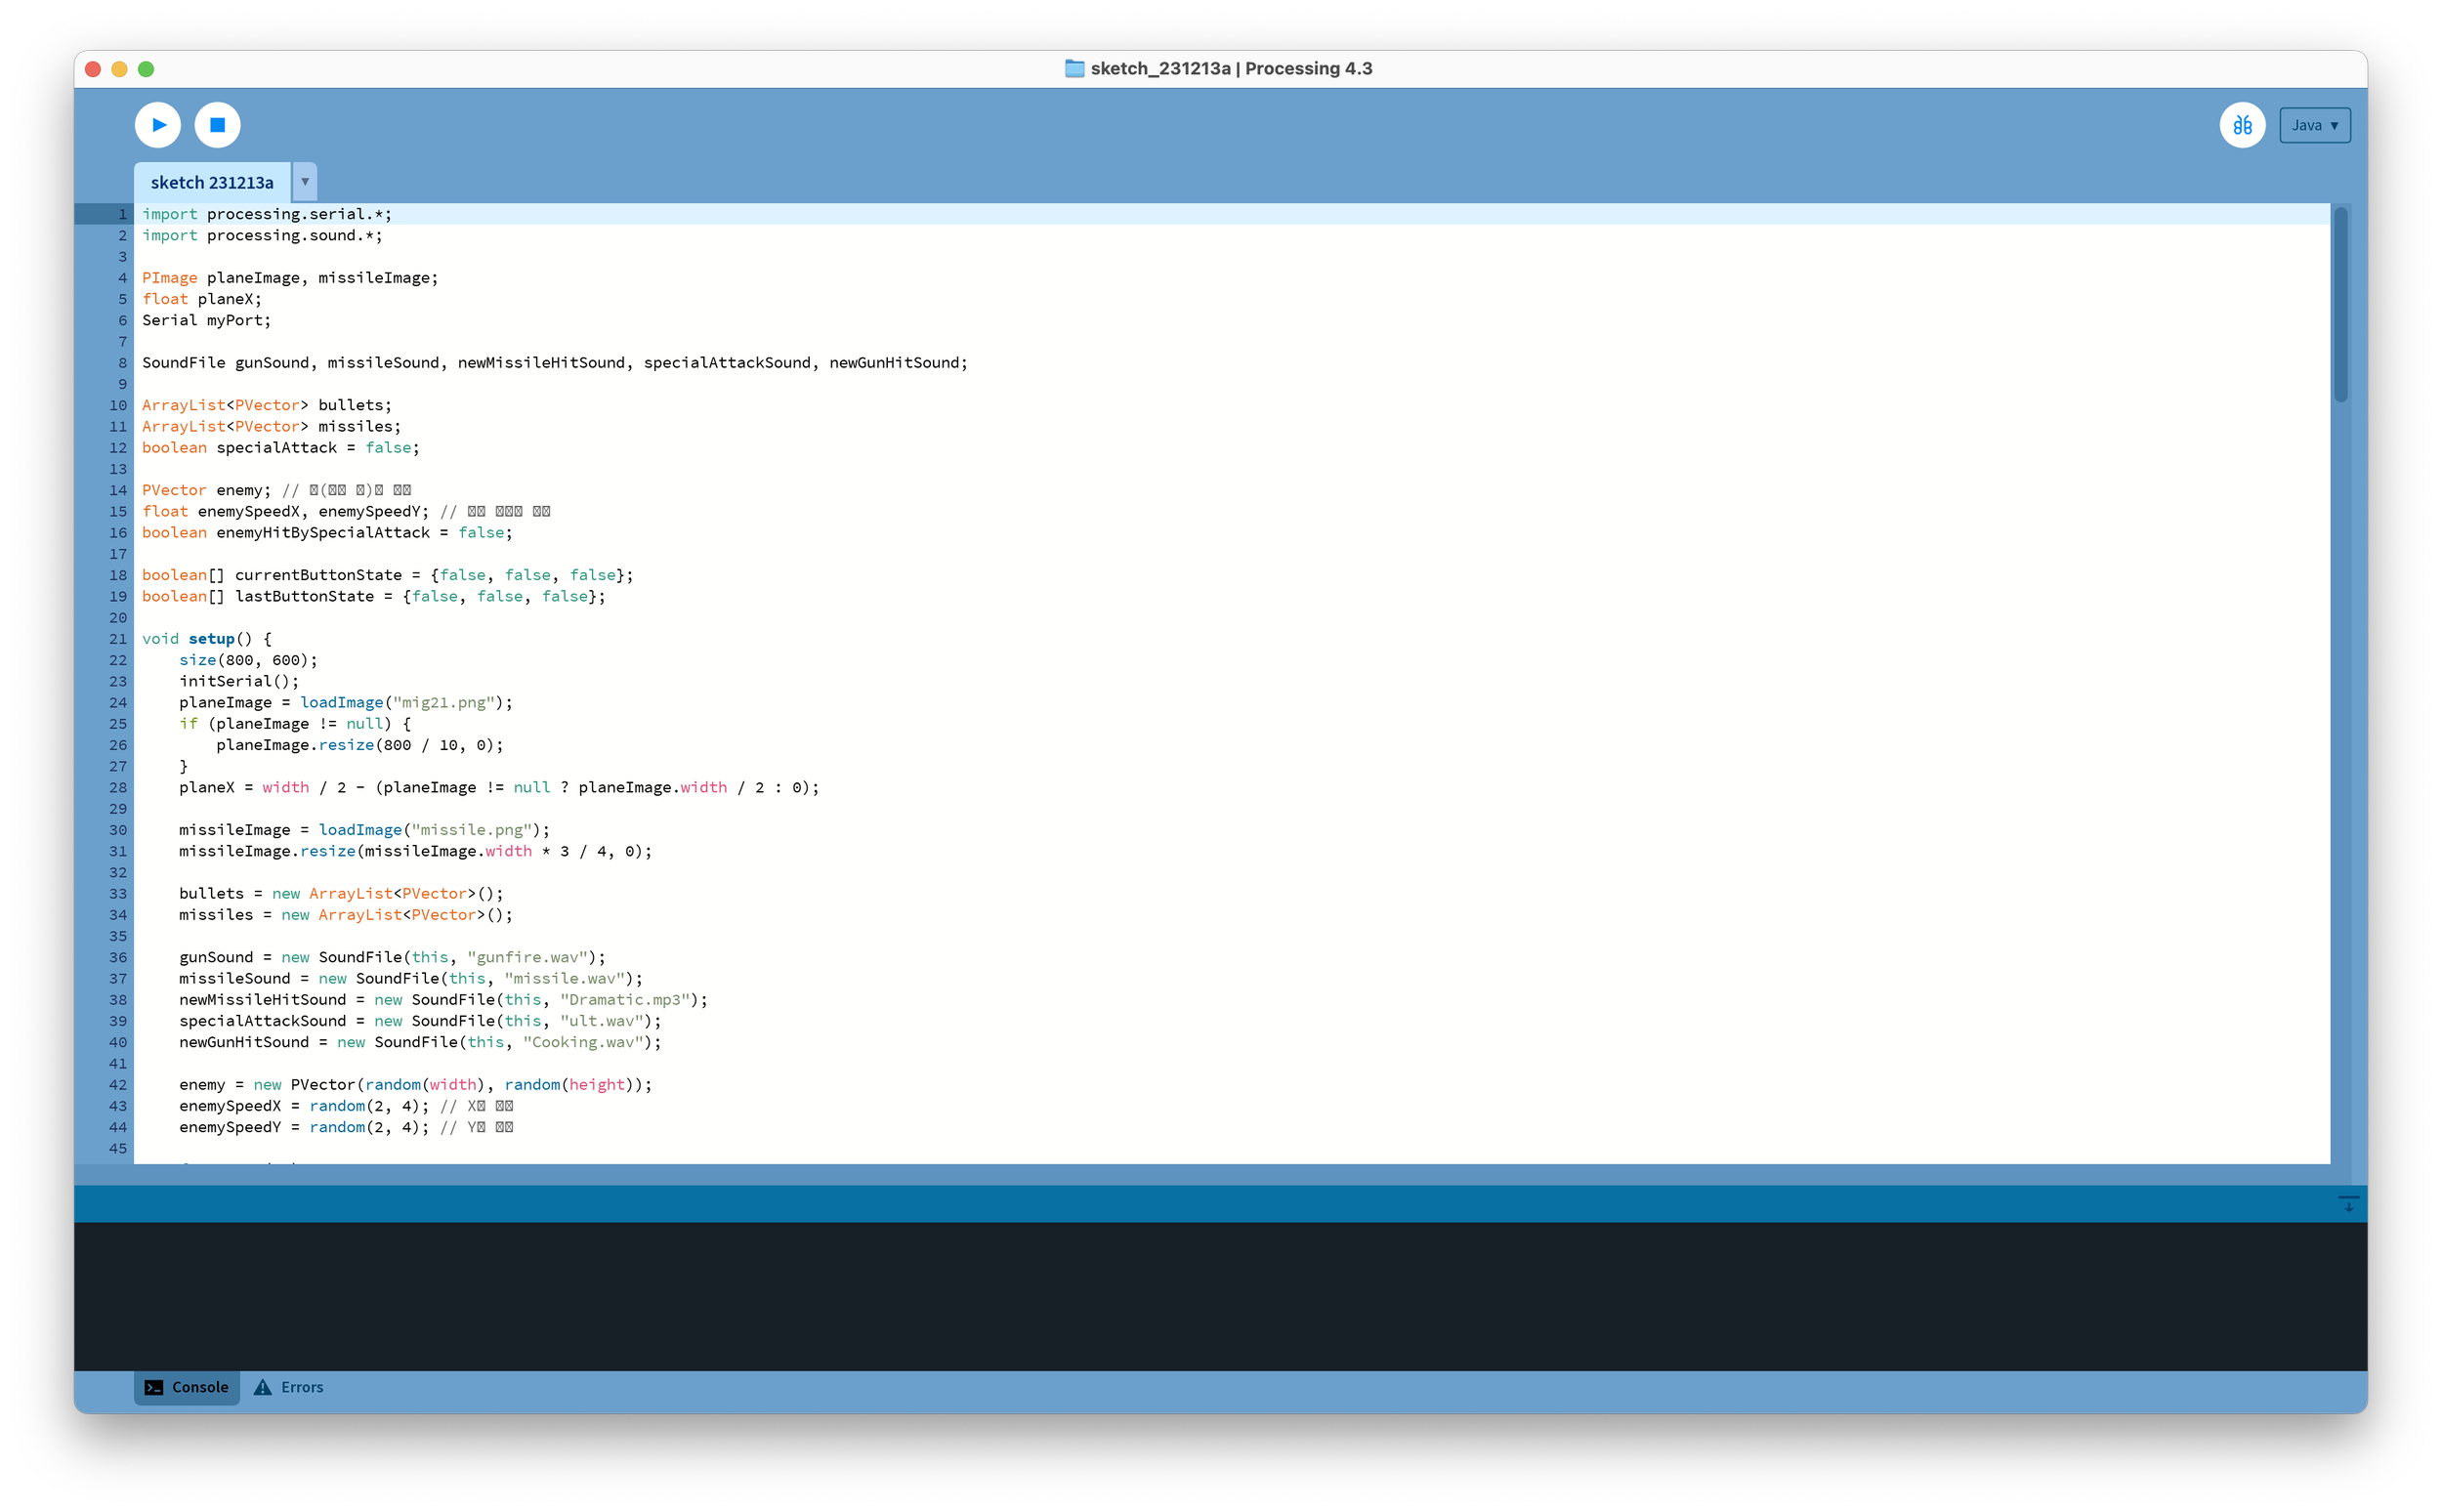
Task: Click inside the dark console output area
Action: coord(1200,1295)
